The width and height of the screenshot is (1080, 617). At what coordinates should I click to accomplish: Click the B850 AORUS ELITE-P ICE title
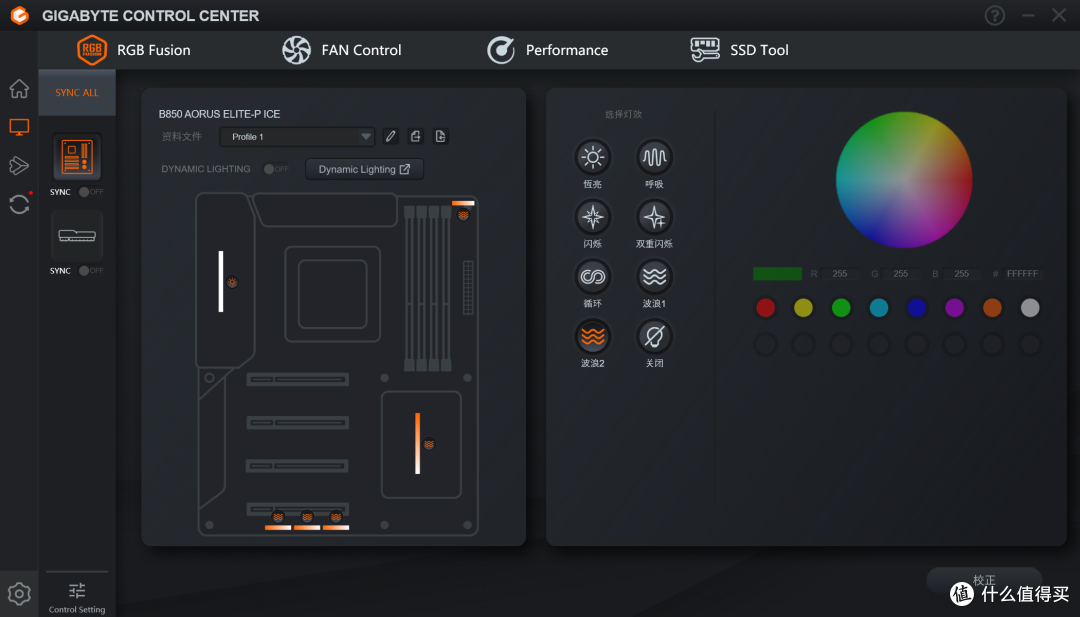219,114
